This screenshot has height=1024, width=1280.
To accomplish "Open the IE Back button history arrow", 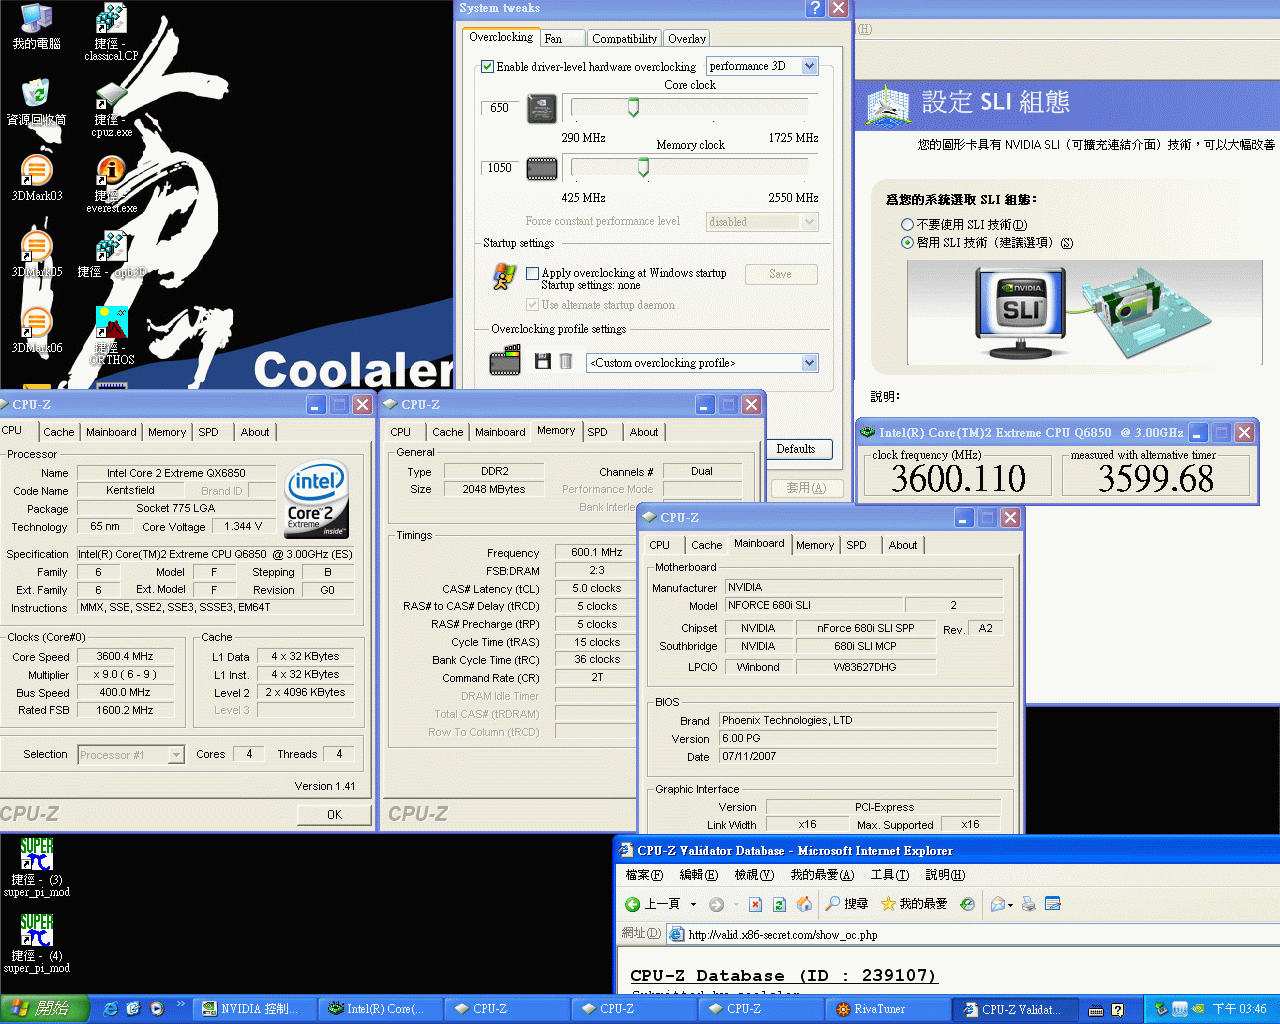I will [693, 904].
